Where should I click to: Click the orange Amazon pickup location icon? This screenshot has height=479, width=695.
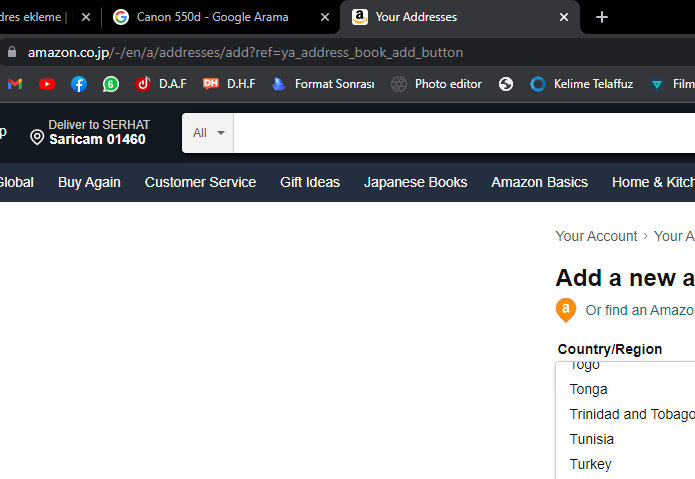[566, 310]
